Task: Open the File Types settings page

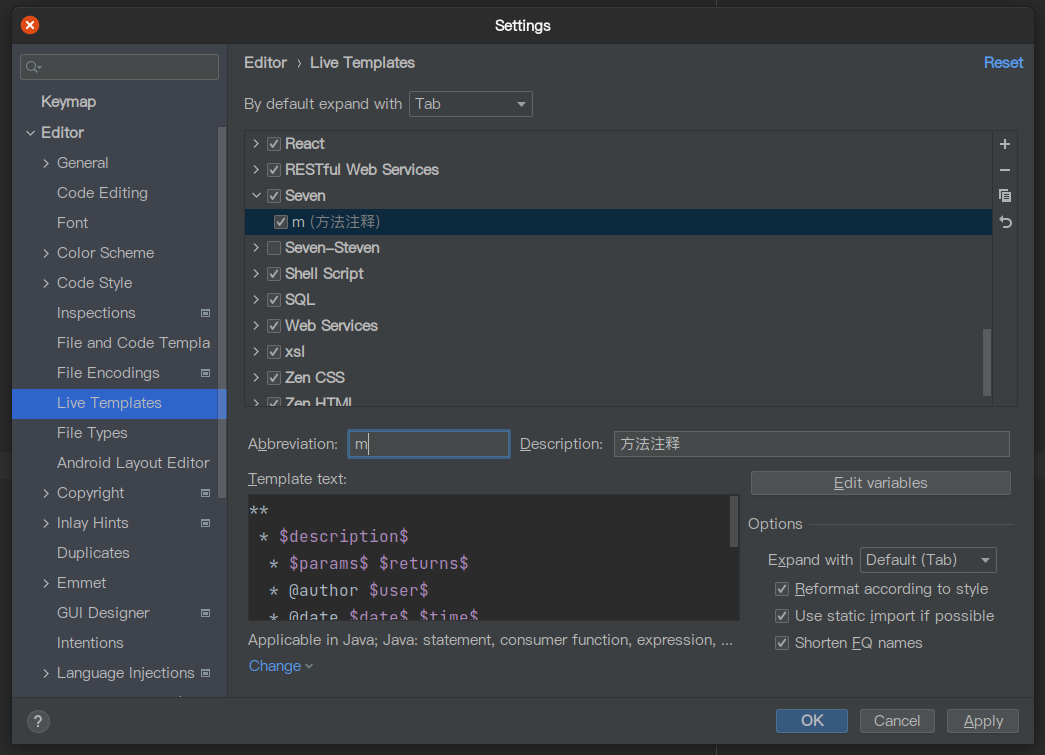Action: click(x=92, y=433)
